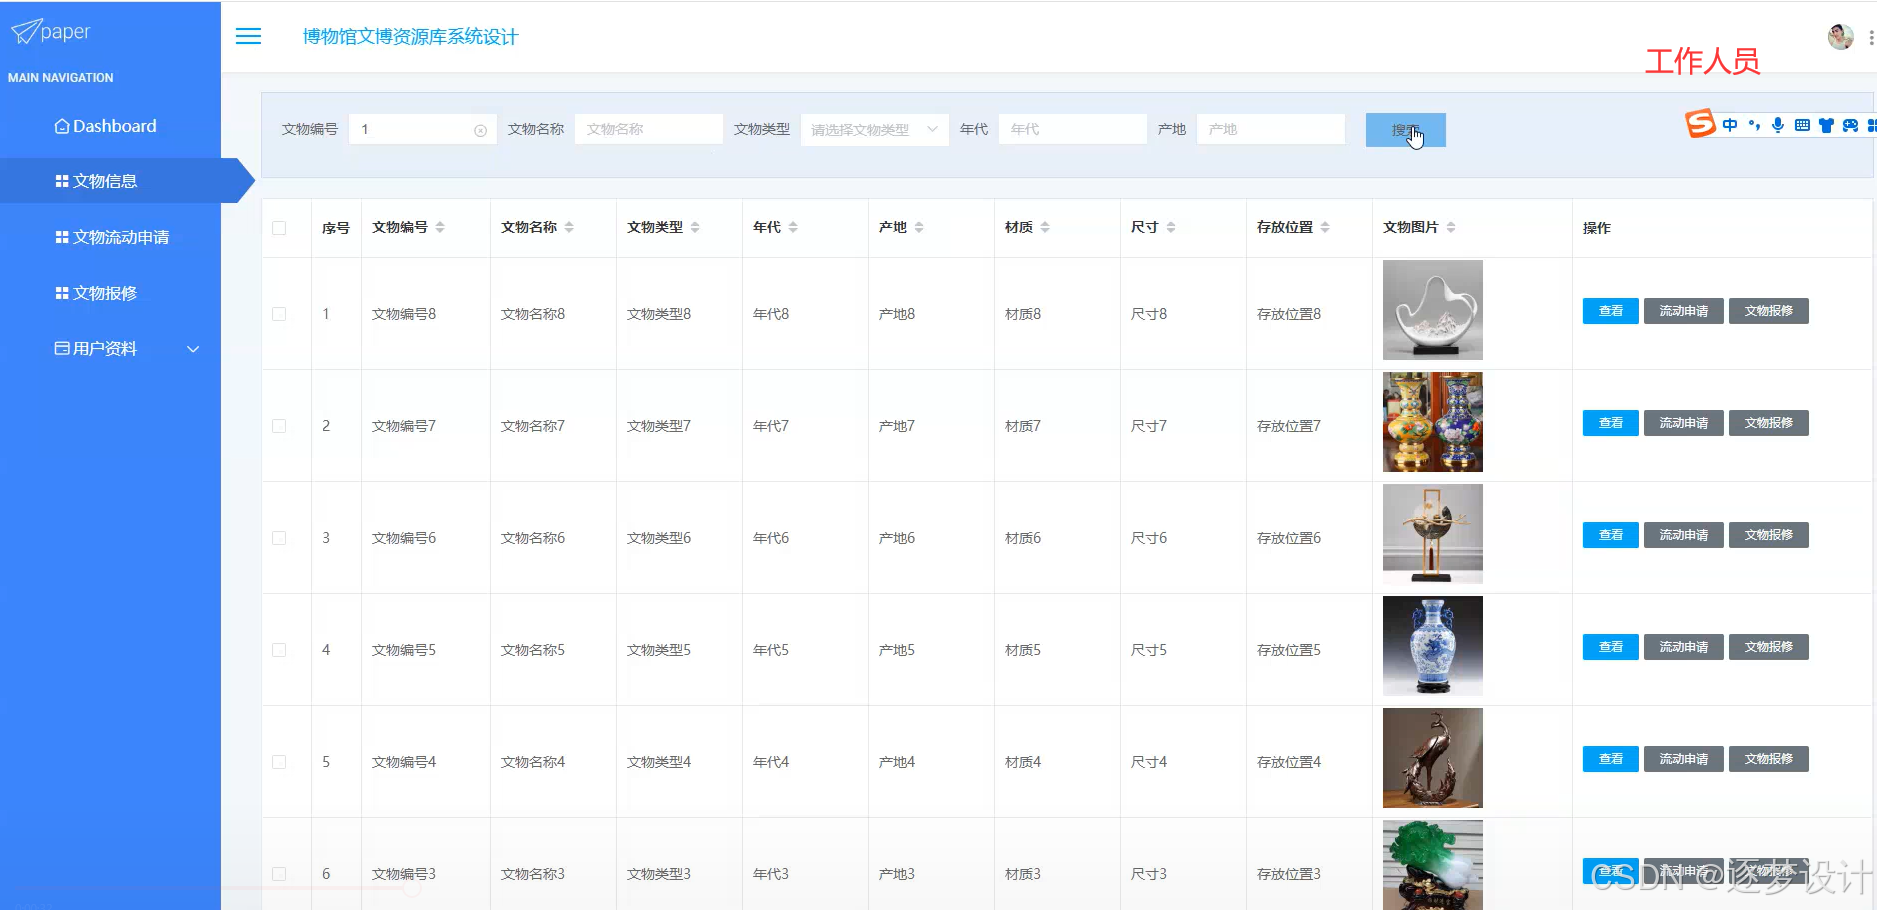Check the row for 文物编号7
The width and height of the screenshot is (1877, 910).
tap(279, 426)
